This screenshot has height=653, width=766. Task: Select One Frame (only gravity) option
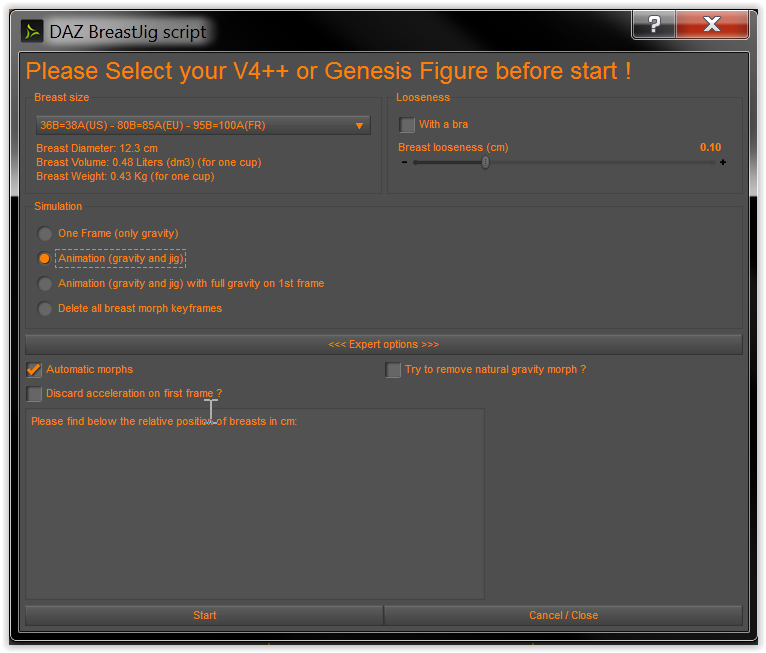[x=45, y=233]
